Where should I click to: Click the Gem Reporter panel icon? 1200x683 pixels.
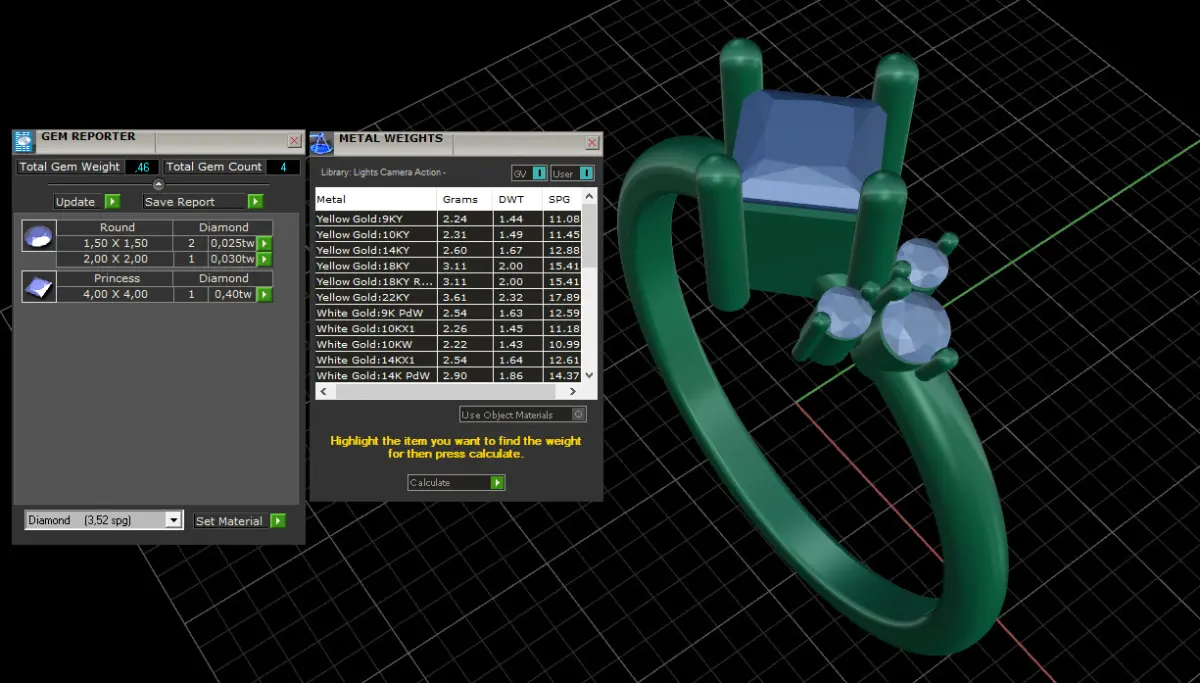(x=23, y=141)
